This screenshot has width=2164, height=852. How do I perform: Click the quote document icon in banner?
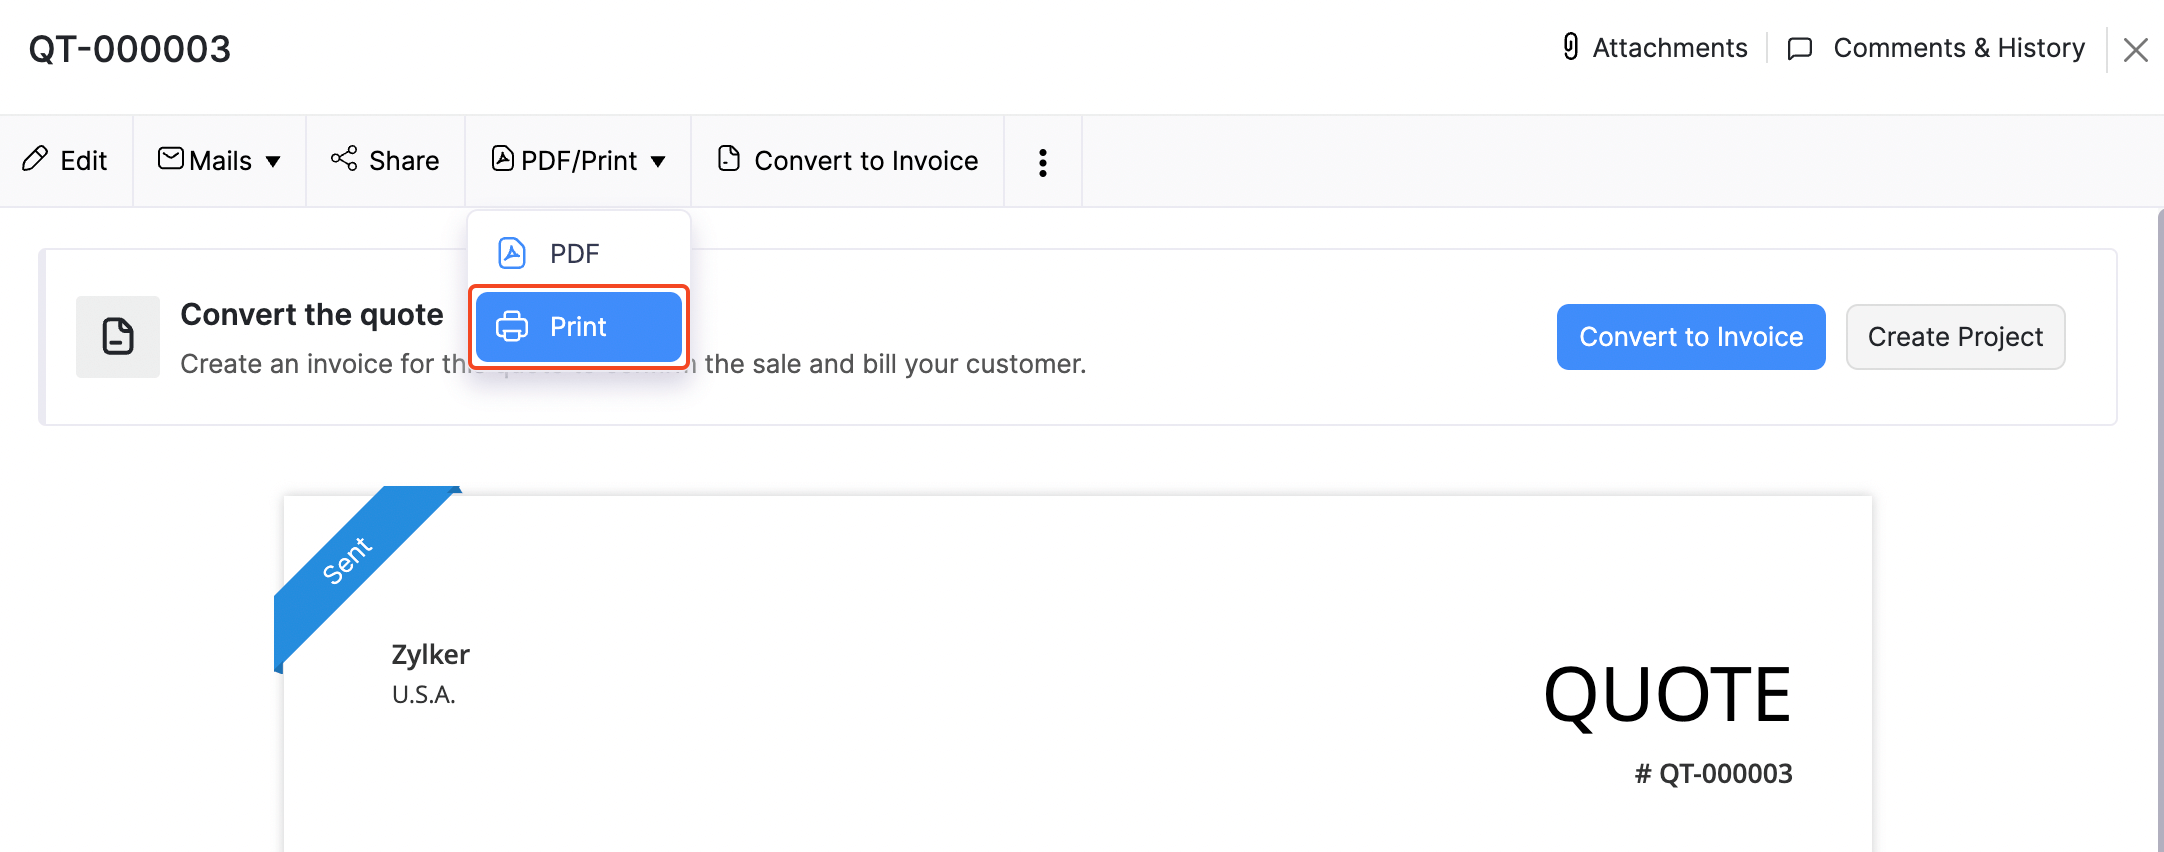click(x=118, y=337)
